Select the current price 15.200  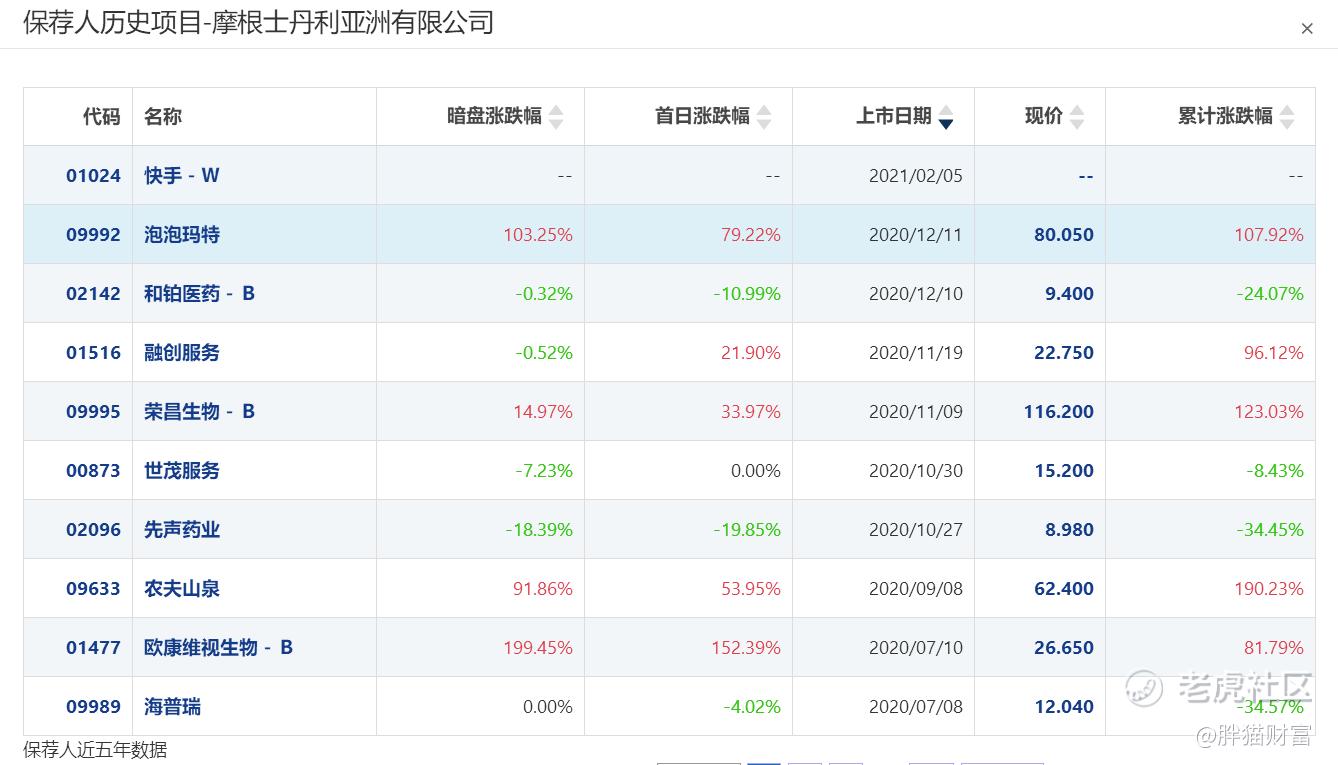1064,471
